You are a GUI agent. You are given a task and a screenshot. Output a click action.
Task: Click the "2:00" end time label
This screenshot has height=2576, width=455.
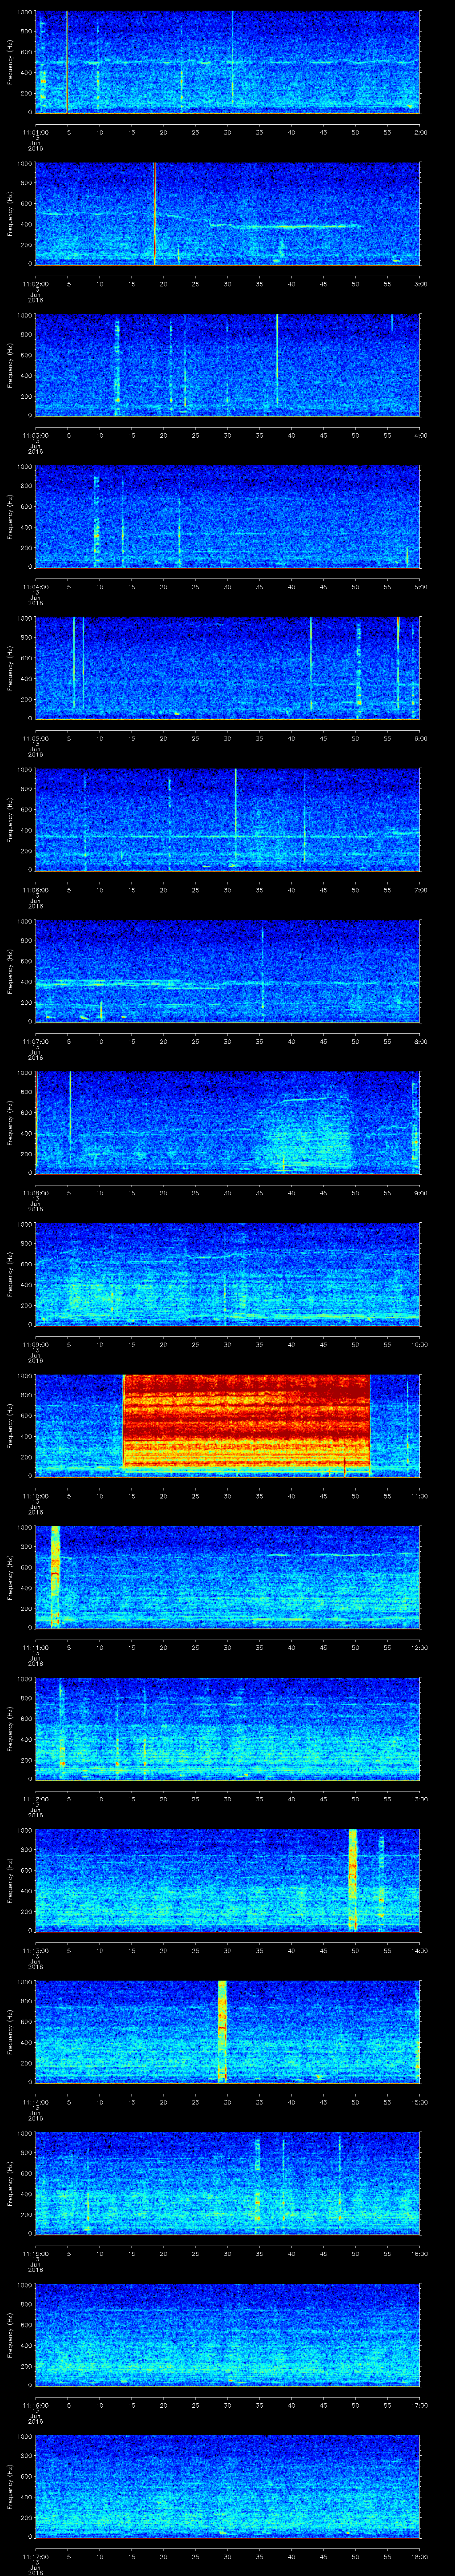[x=420, y=132]
